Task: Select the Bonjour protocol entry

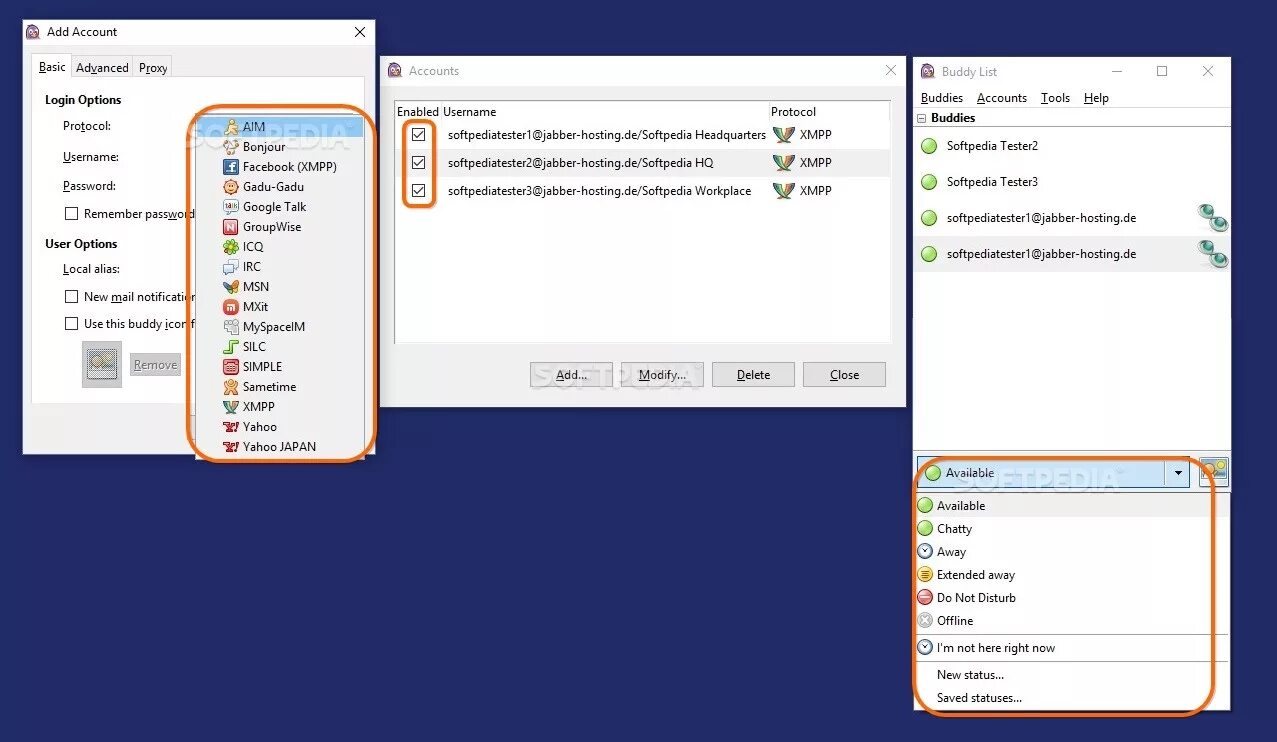Action: [x=279, y=147]
